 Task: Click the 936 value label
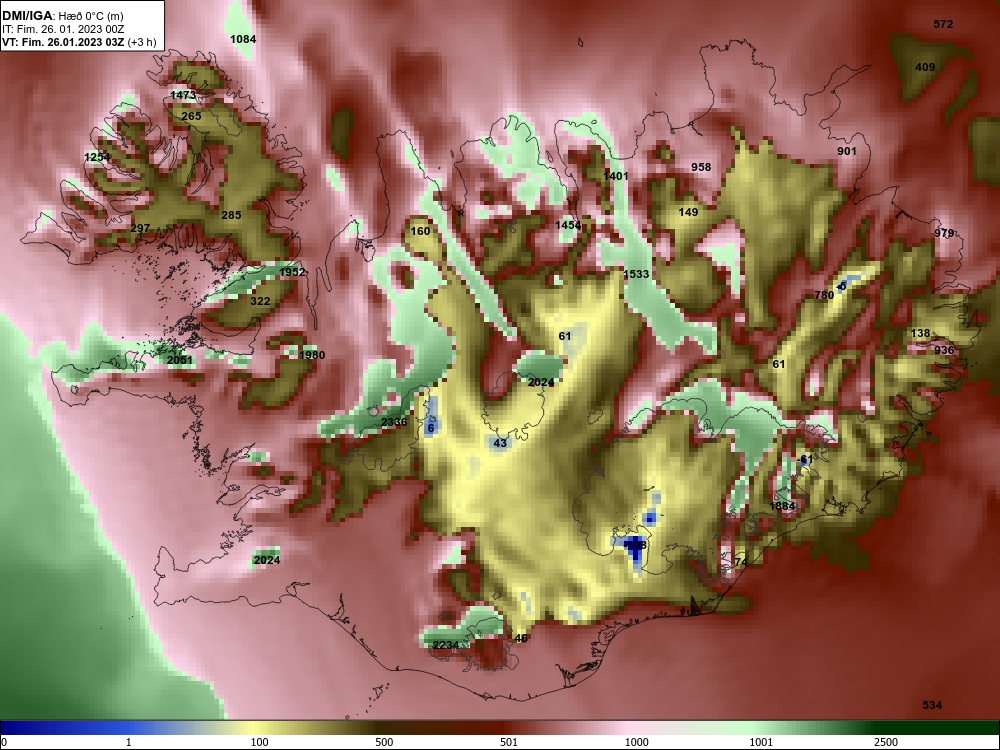[944, 350]
